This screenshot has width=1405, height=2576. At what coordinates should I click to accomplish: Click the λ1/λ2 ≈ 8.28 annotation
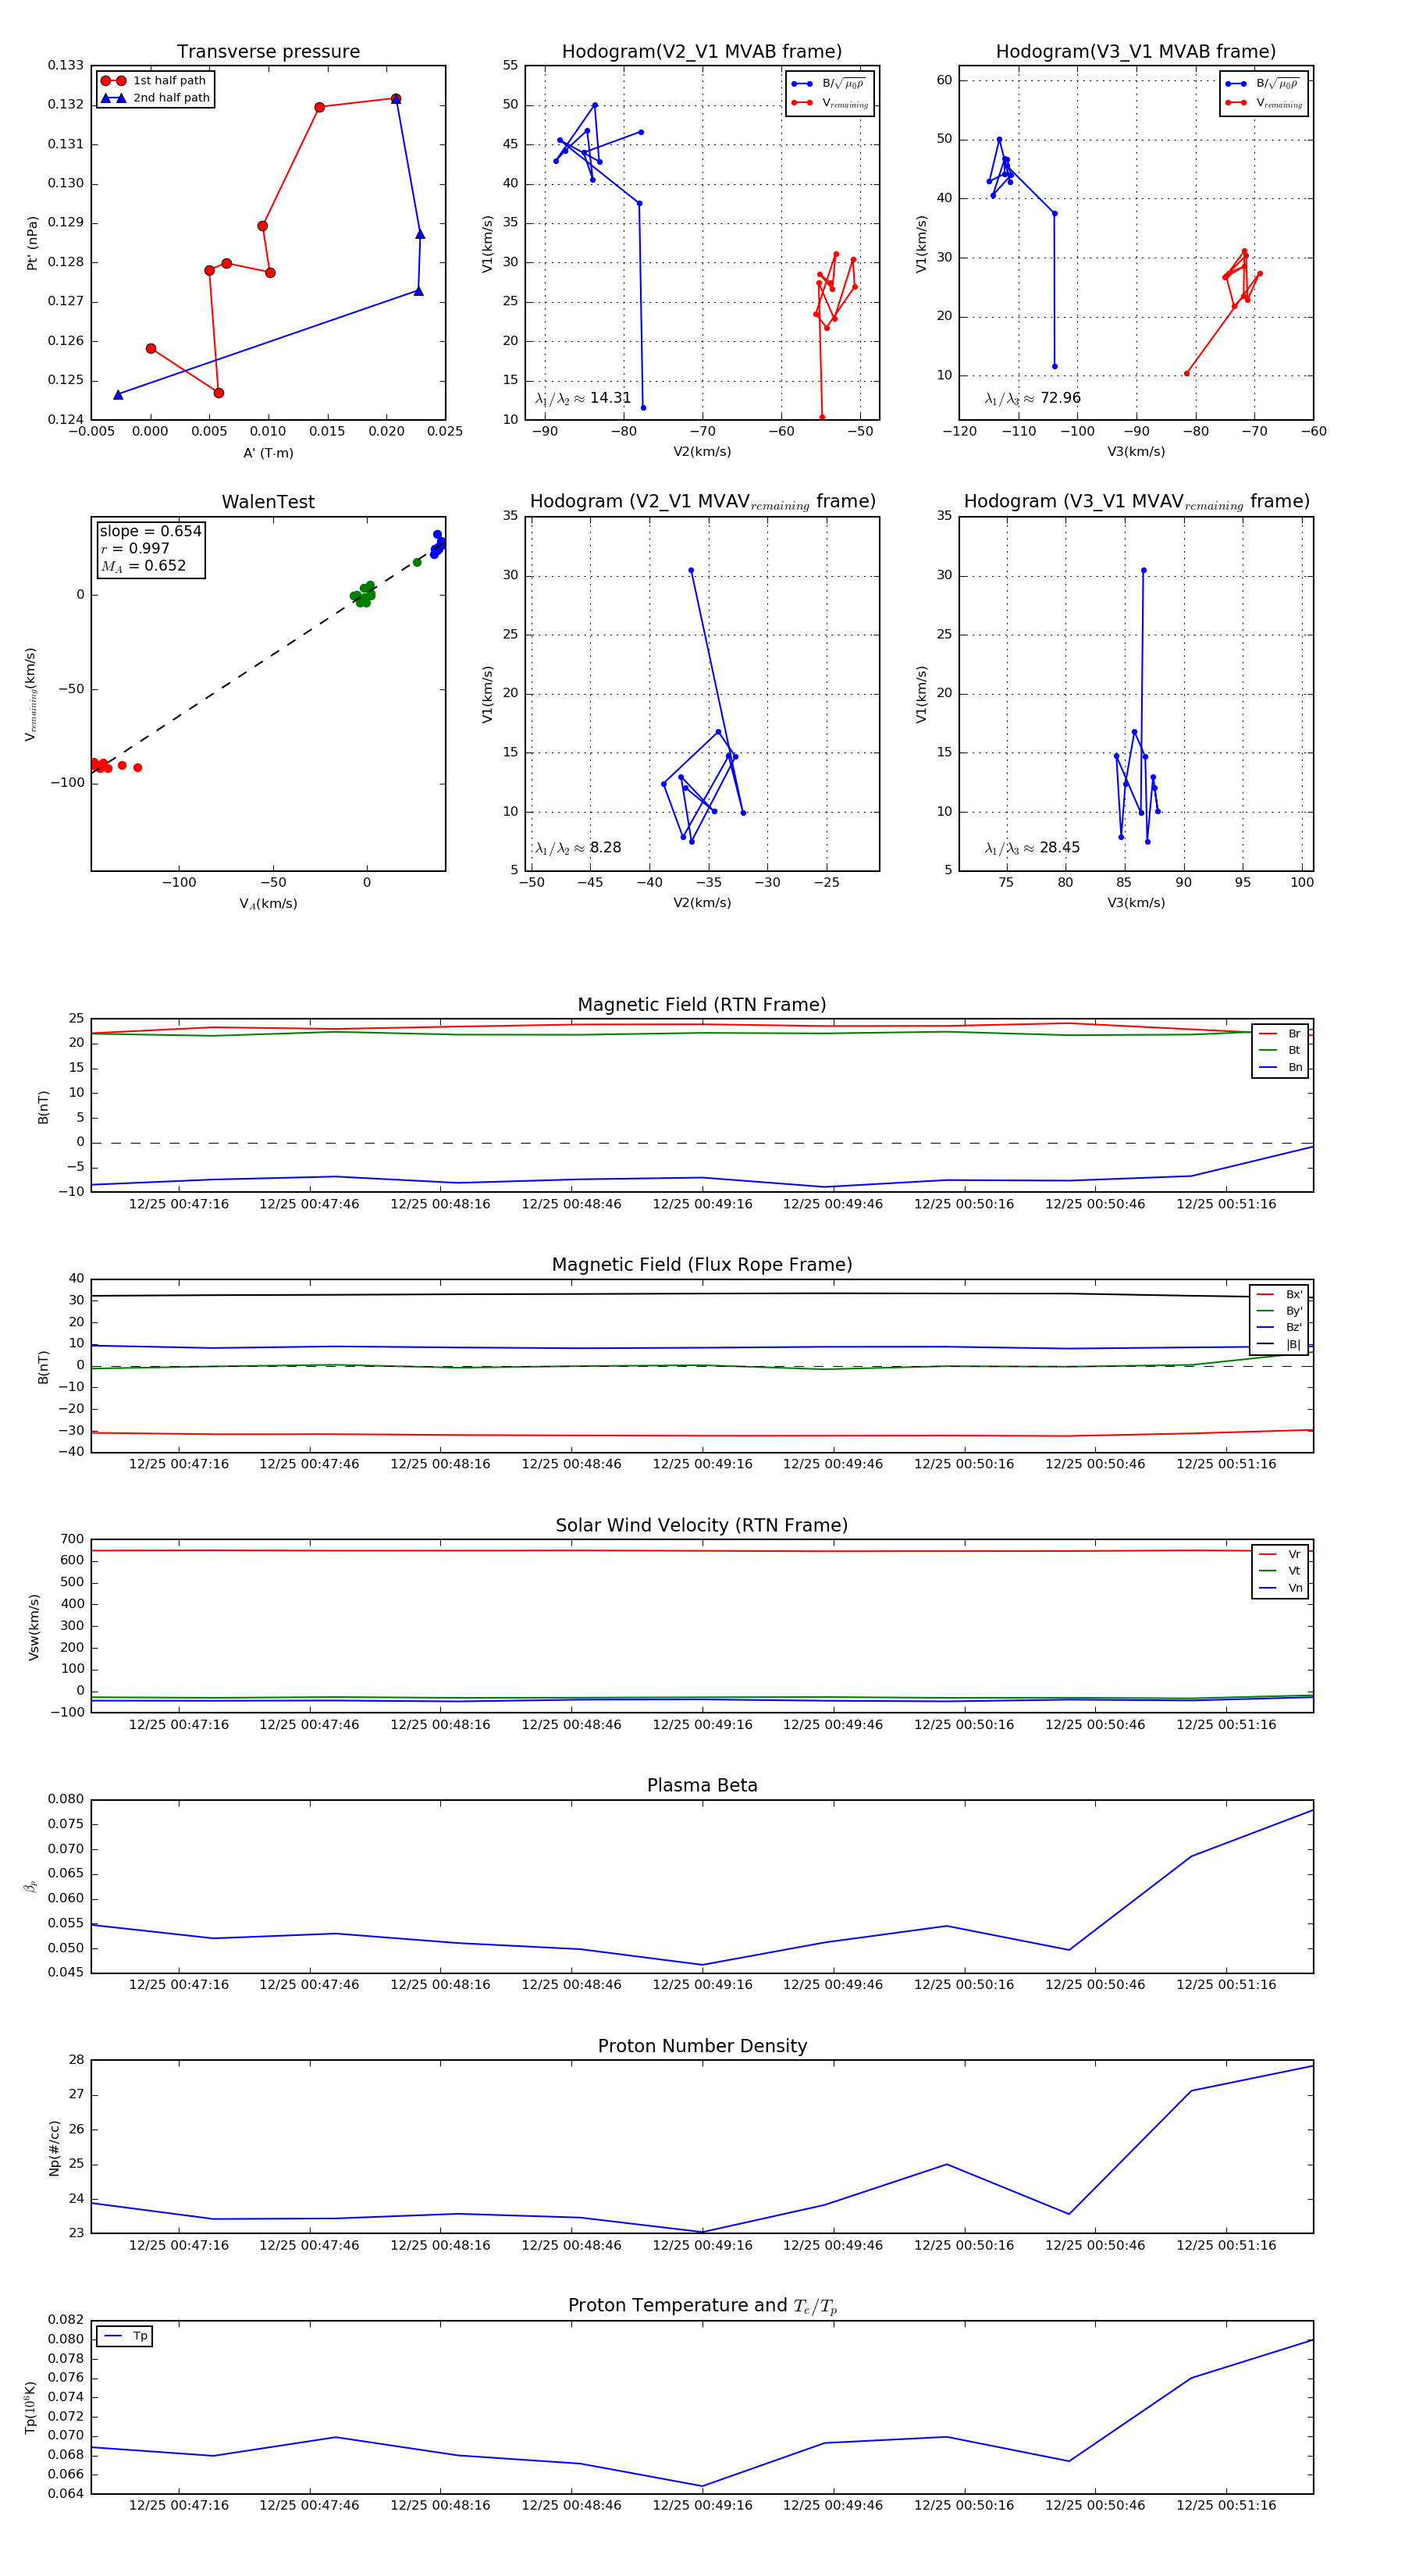pos(578,848)
